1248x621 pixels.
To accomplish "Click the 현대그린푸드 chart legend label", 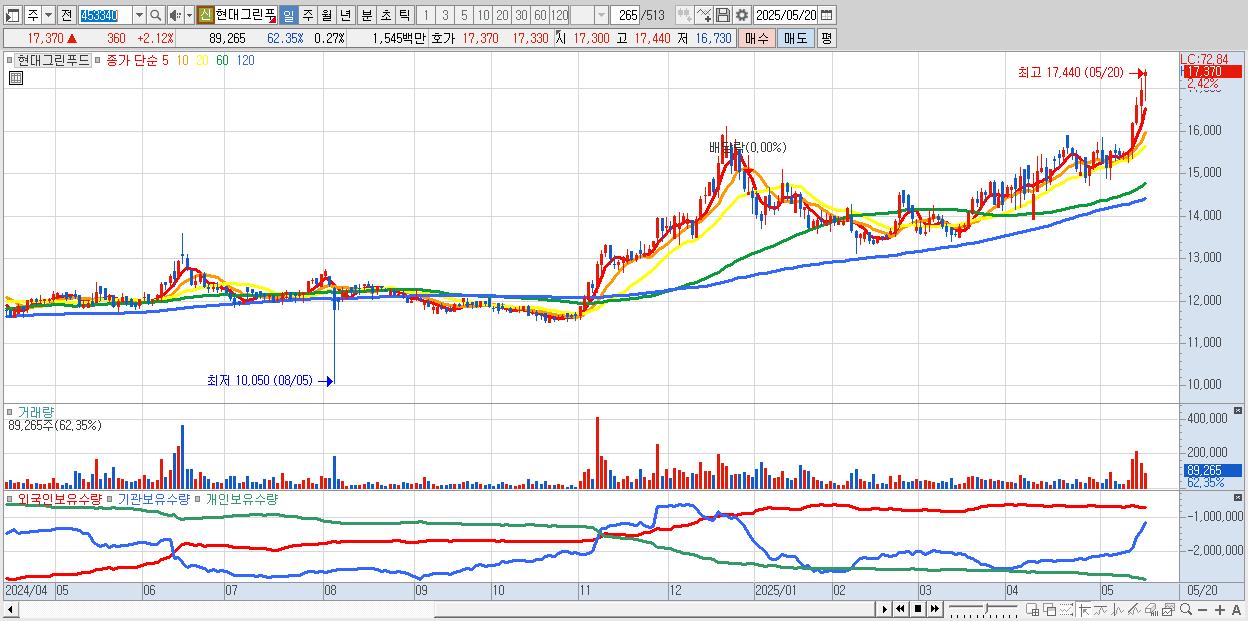I will tap(52, 60).
